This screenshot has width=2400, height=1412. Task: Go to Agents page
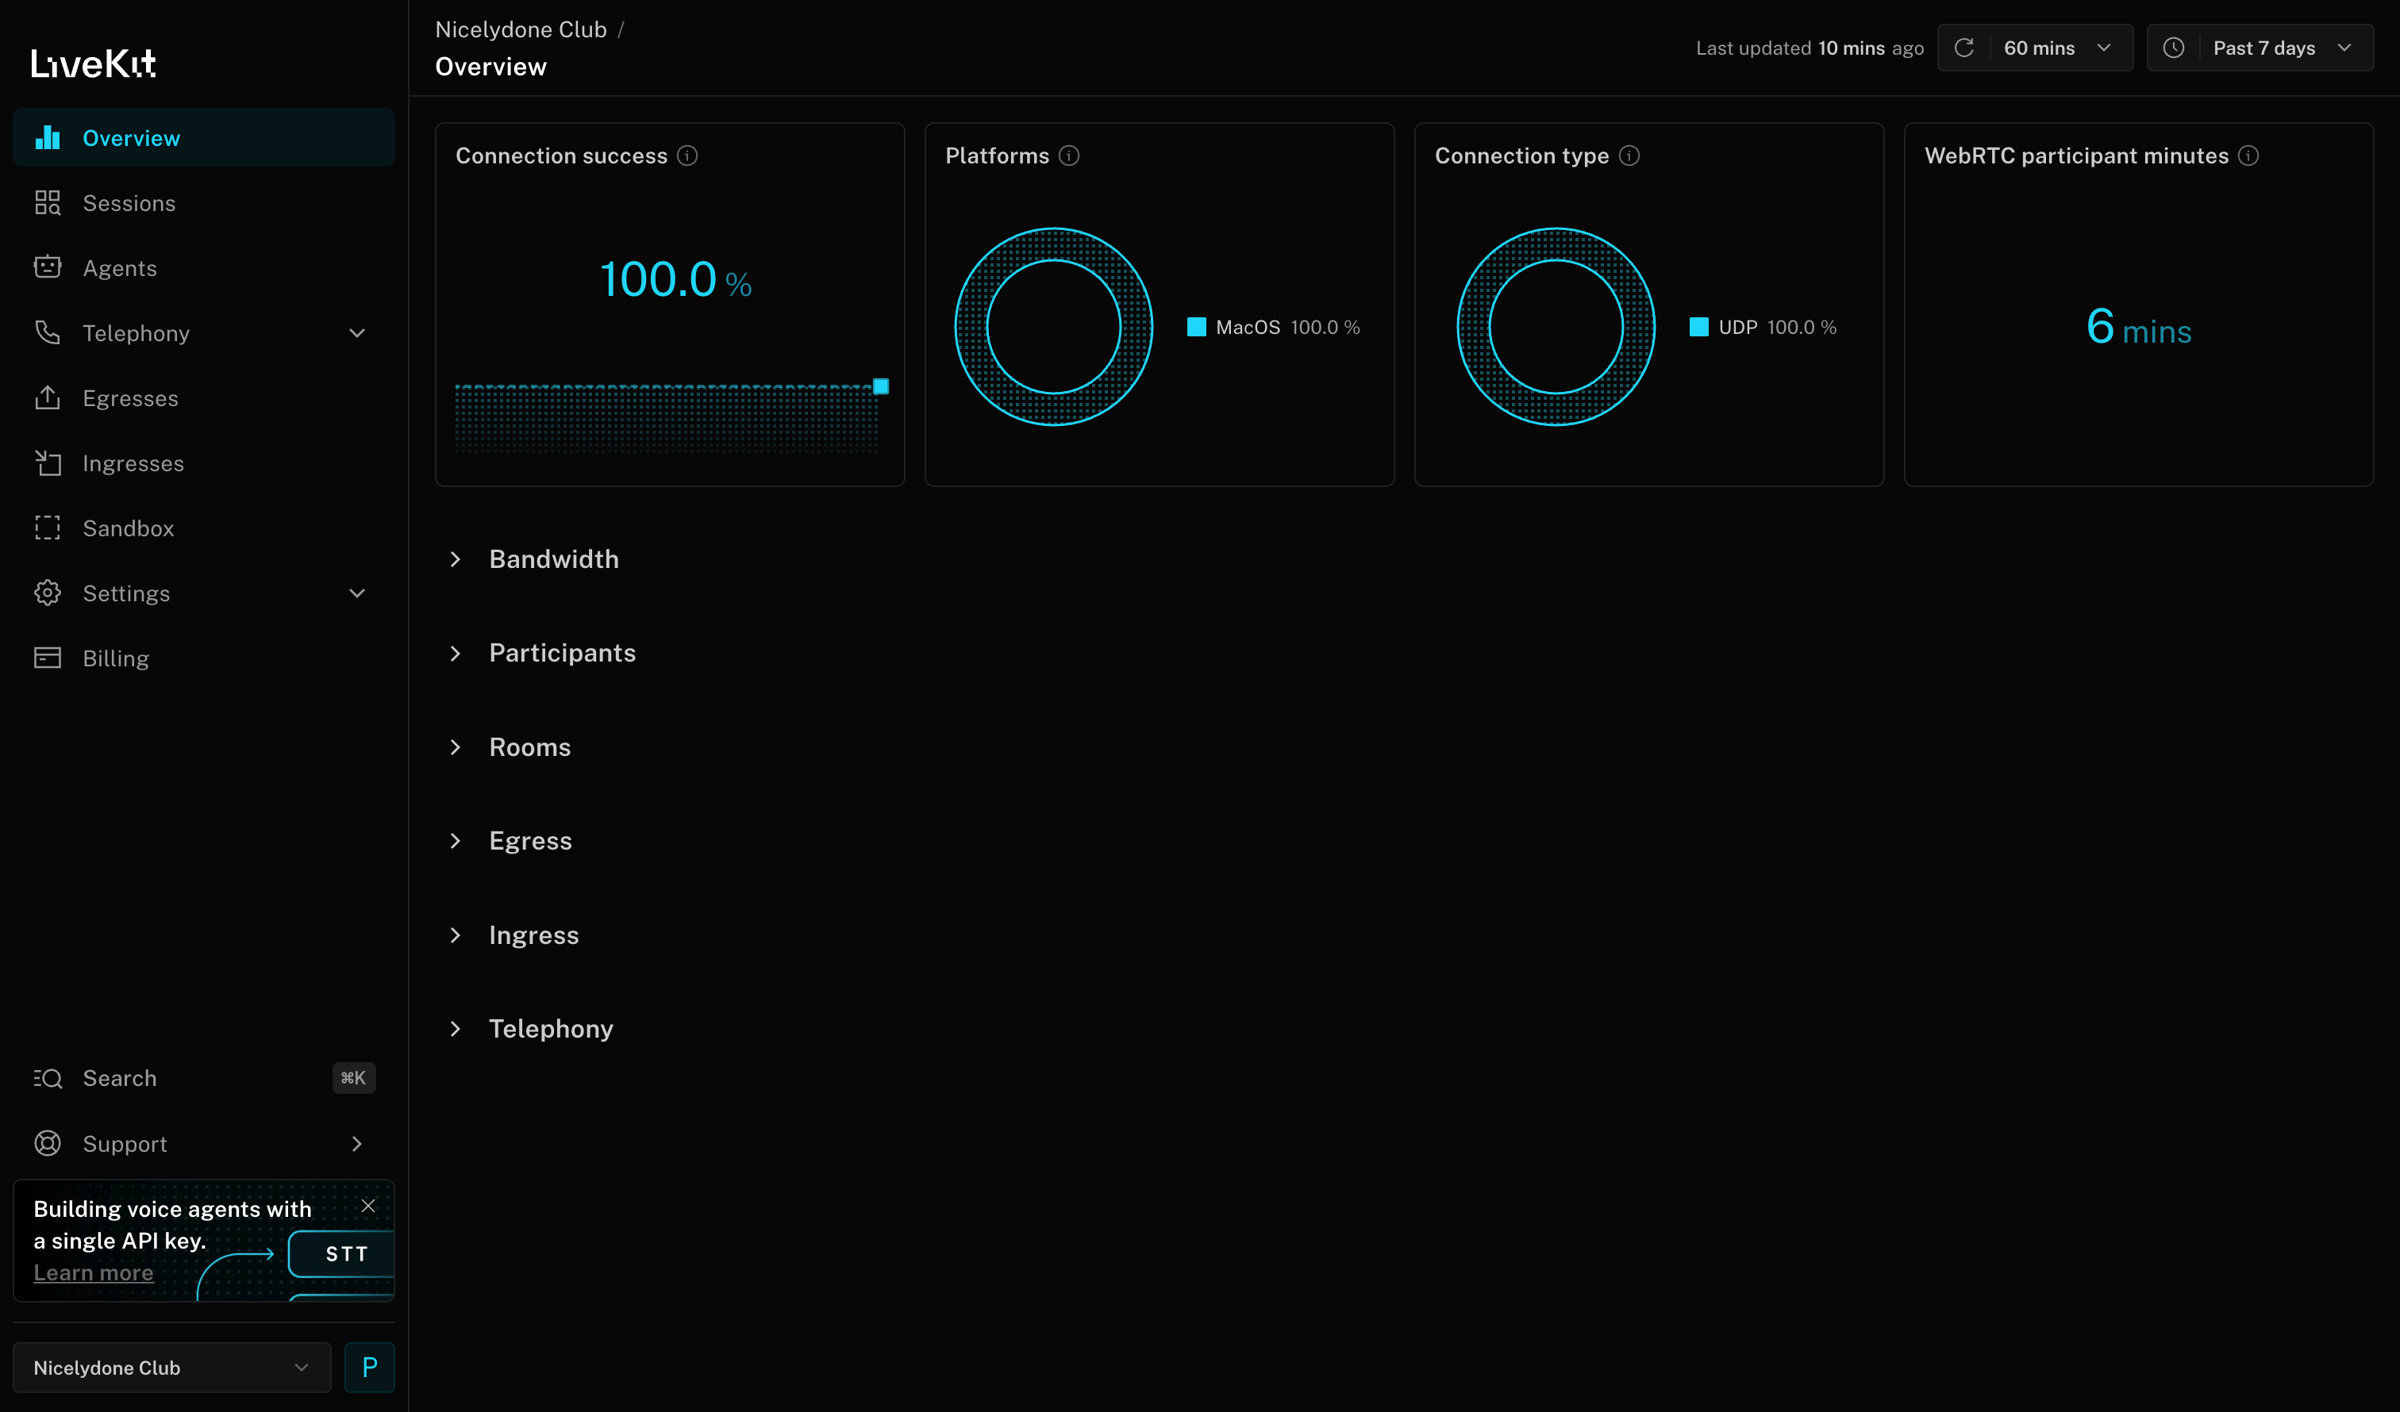point(204,268)
